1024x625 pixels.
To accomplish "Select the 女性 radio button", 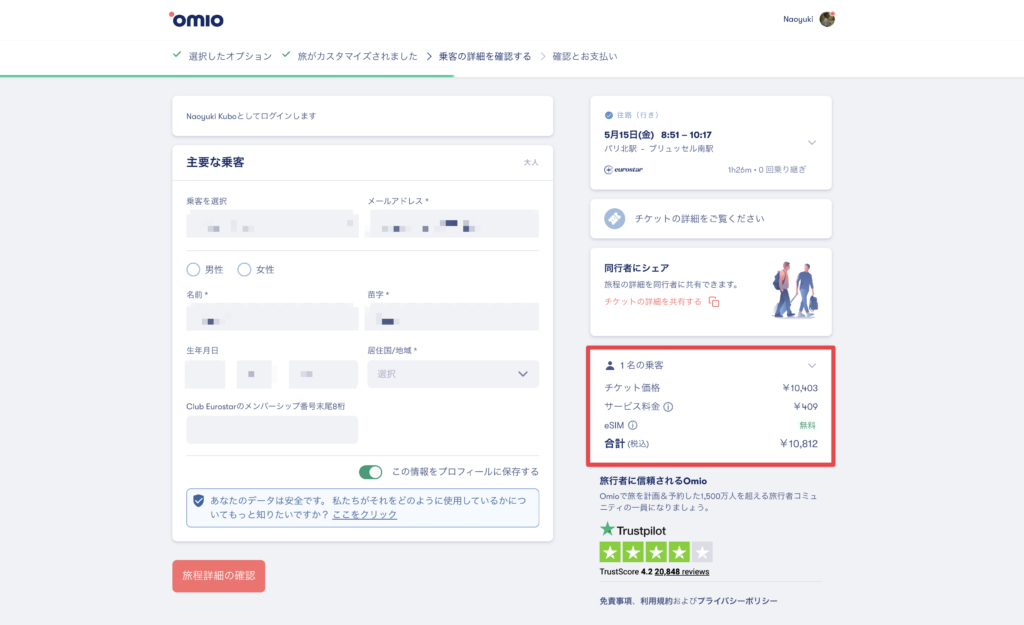I will (244, 269).
